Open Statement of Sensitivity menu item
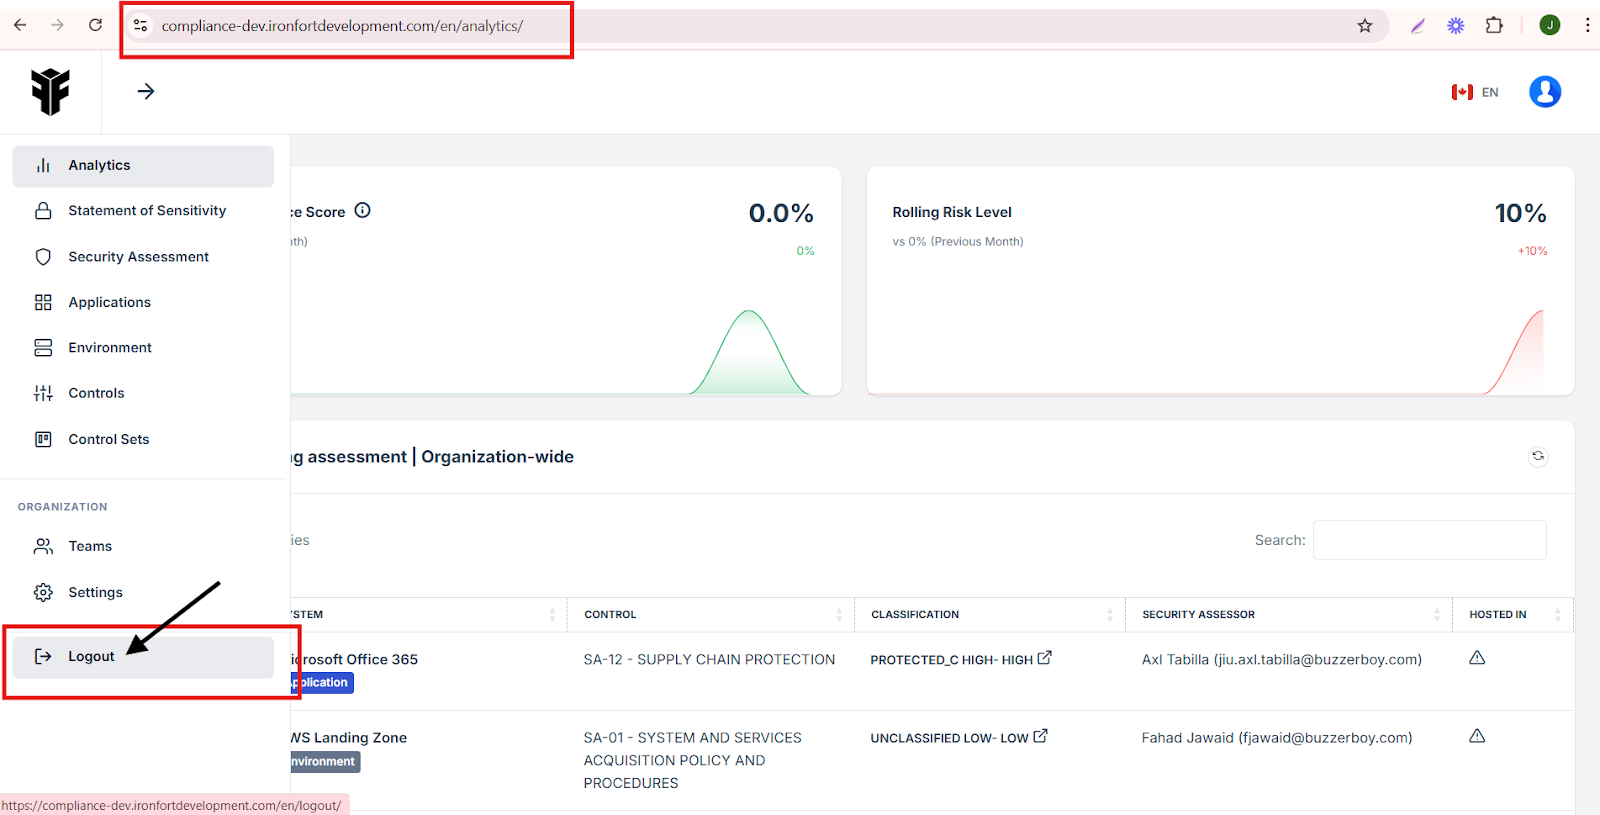Screen dimensions: 1600x815 point(146,211)
